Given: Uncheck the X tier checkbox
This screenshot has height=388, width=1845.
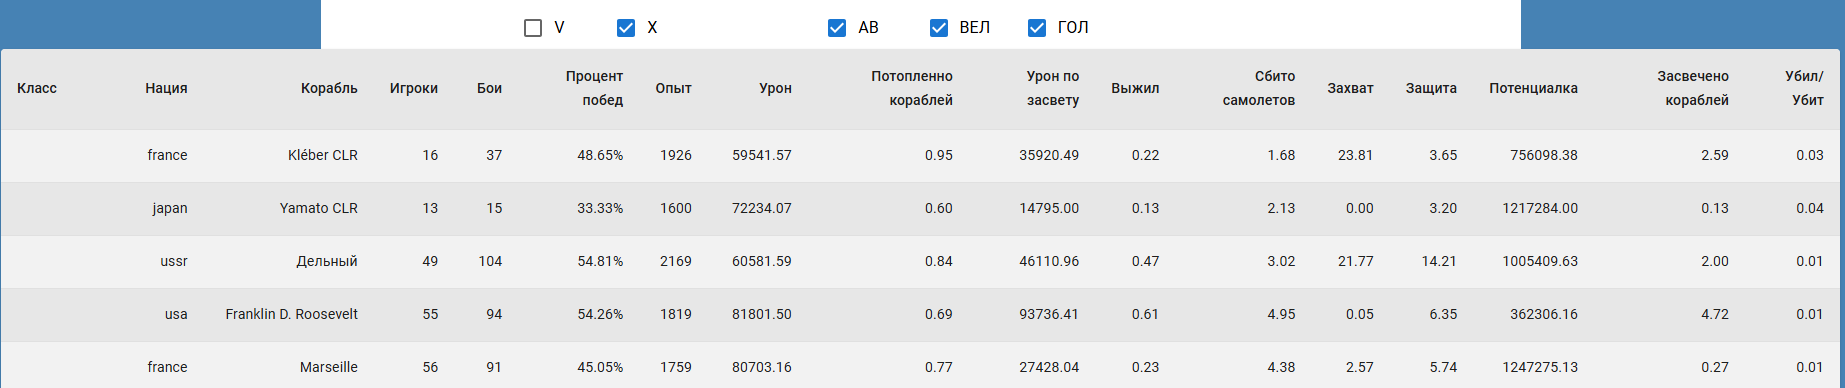Looking at the screenshot, I should click(626, 28).
